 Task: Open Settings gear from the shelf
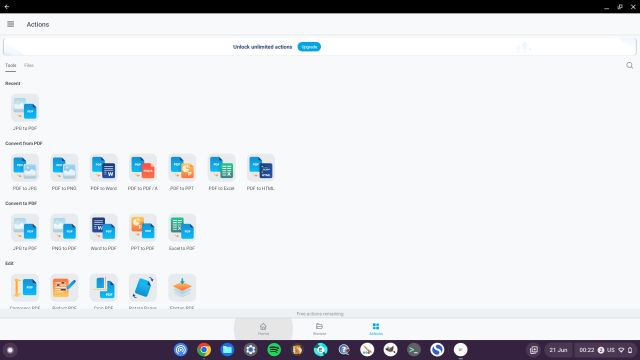click(251, 350)
